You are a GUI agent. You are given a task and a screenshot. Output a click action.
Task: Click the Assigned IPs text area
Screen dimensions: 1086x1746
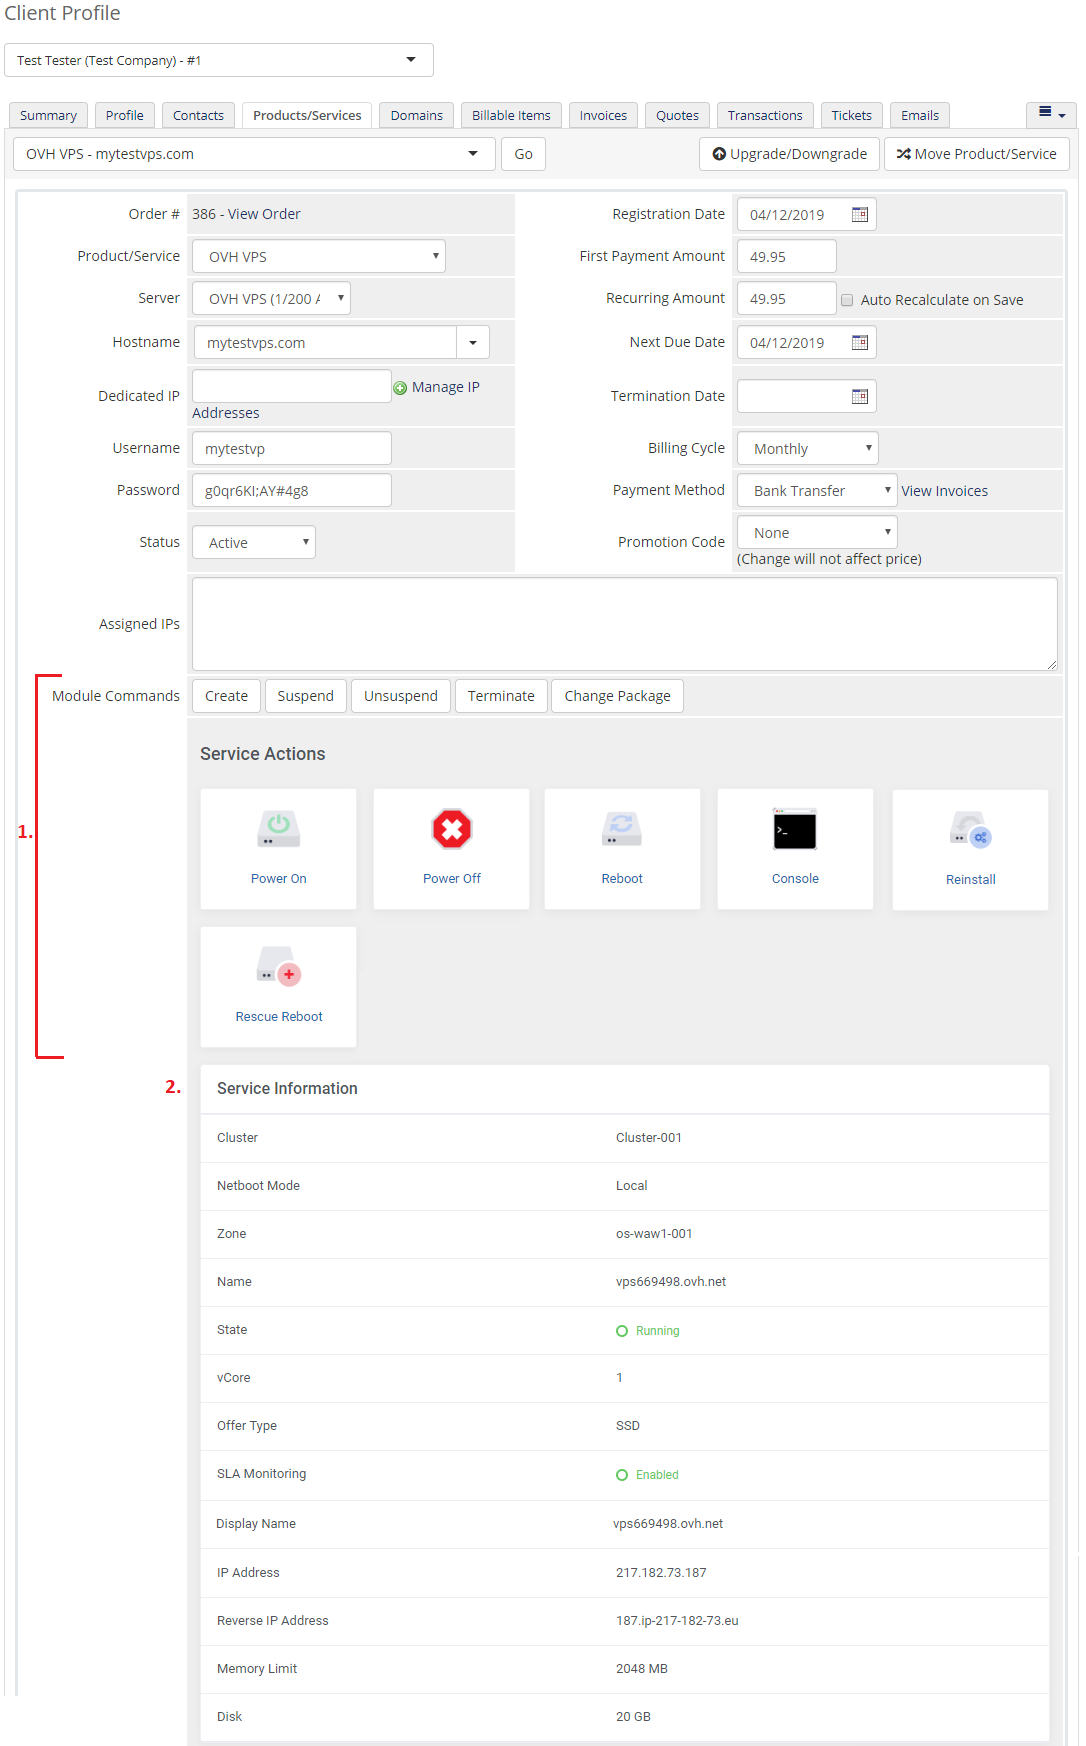(x=624, y=624)
